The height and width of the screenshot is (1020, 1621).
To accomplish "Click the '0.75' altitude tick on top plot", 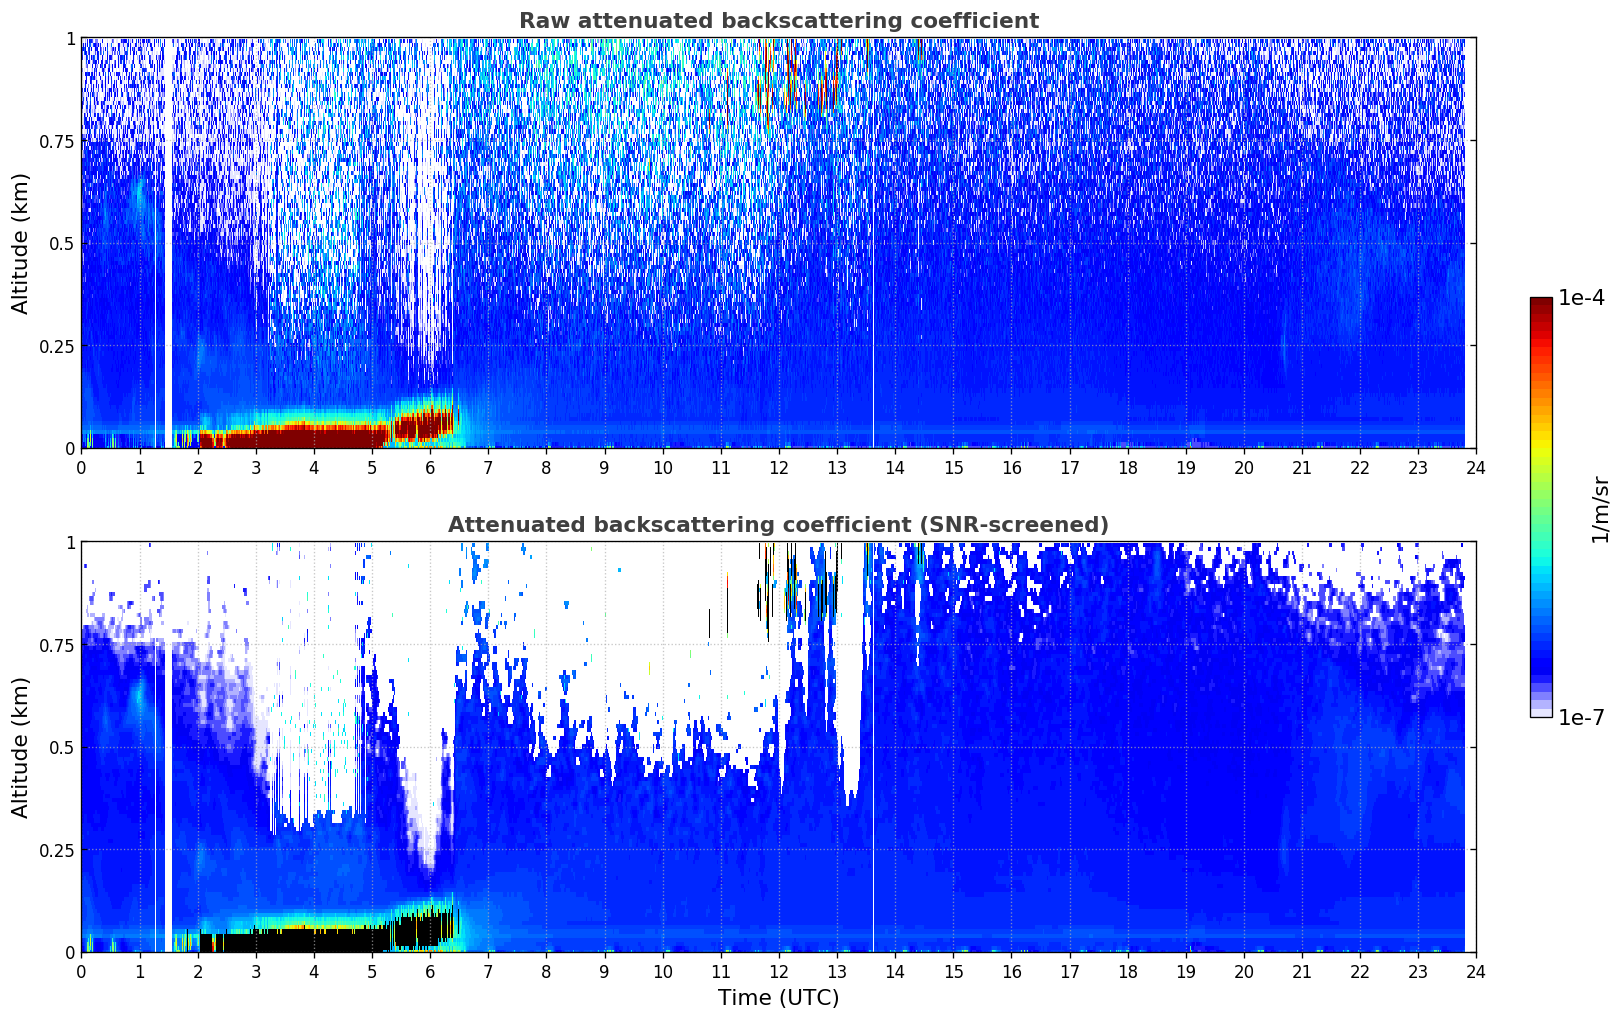I will [x=57, y=141].
